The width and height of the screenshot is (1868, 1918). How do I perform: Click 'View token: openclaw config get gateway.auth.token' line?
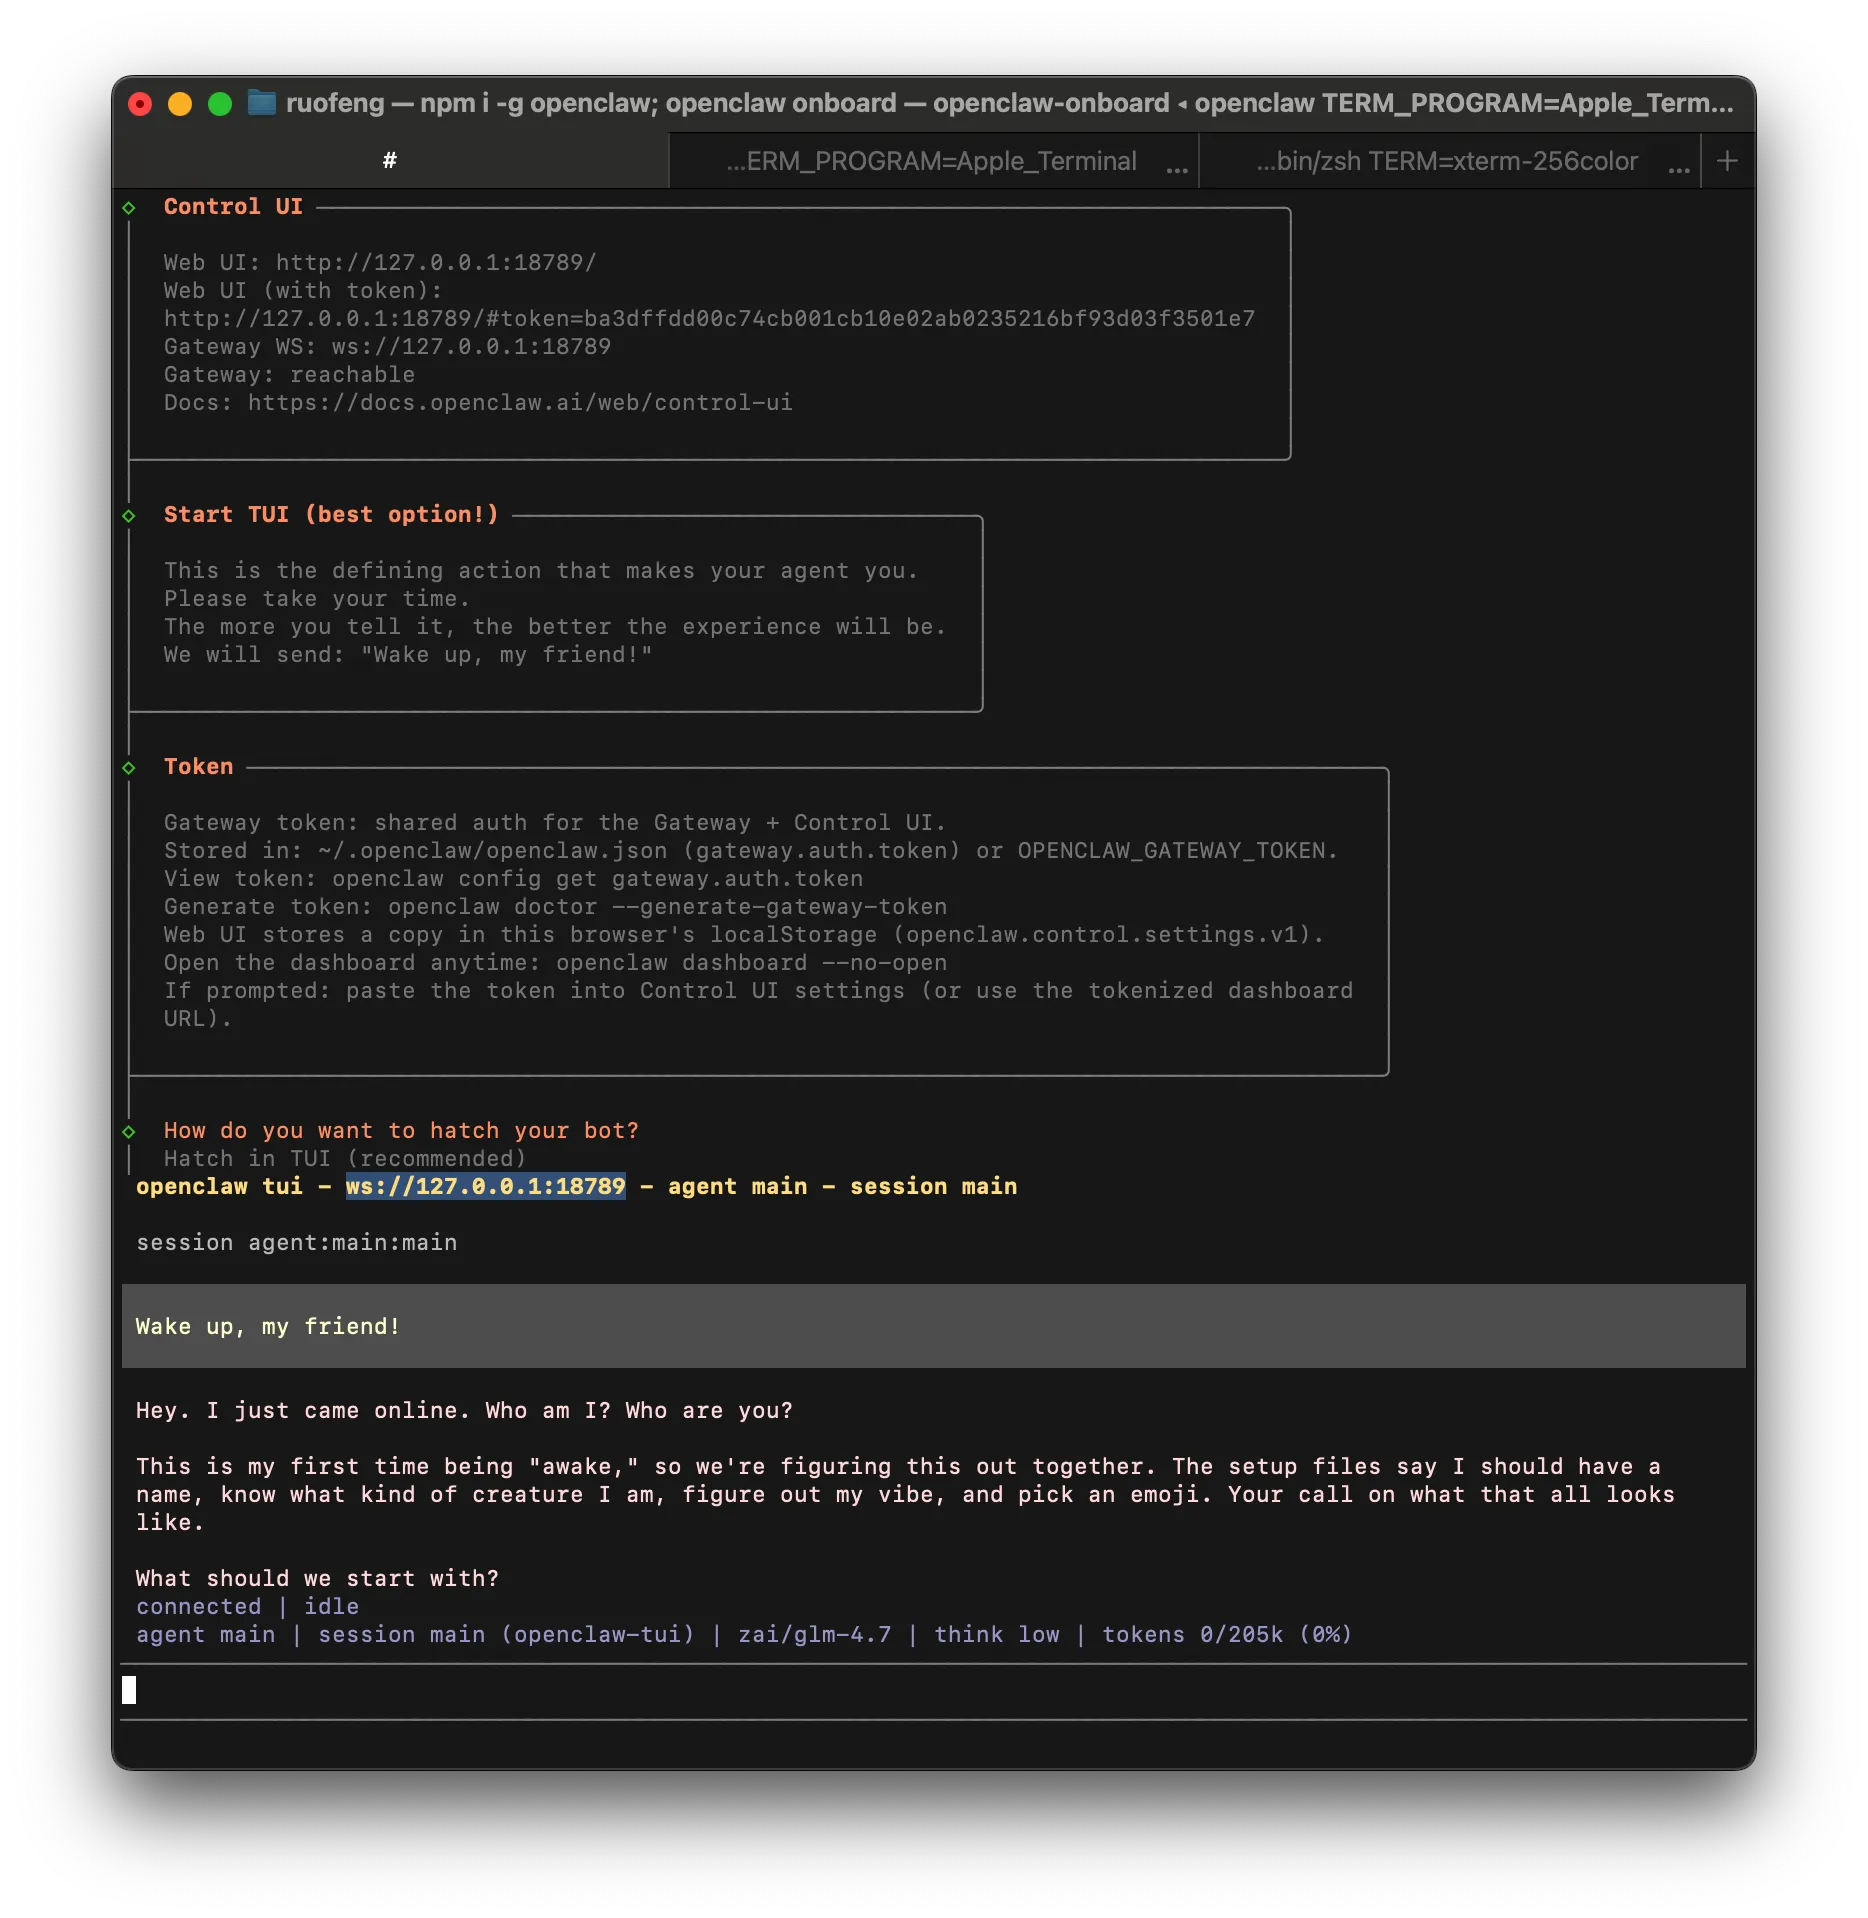[513, 879]
